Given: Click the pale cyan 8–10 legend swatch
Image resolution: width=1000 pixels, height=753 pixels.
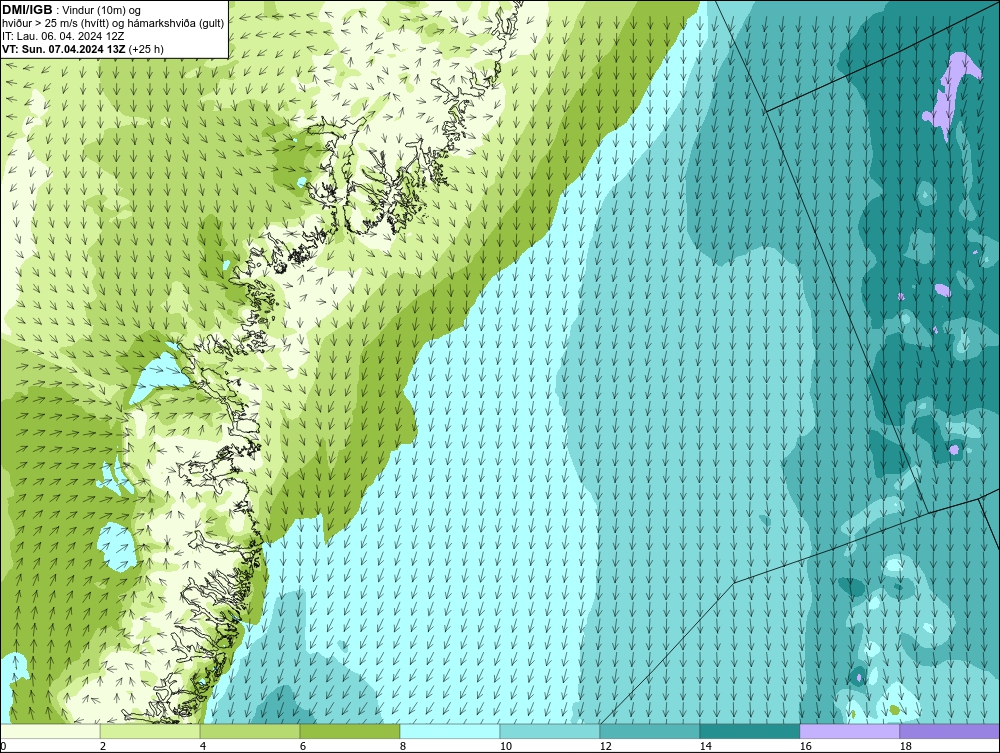Looking at the screenshot, I should point(450,731).
